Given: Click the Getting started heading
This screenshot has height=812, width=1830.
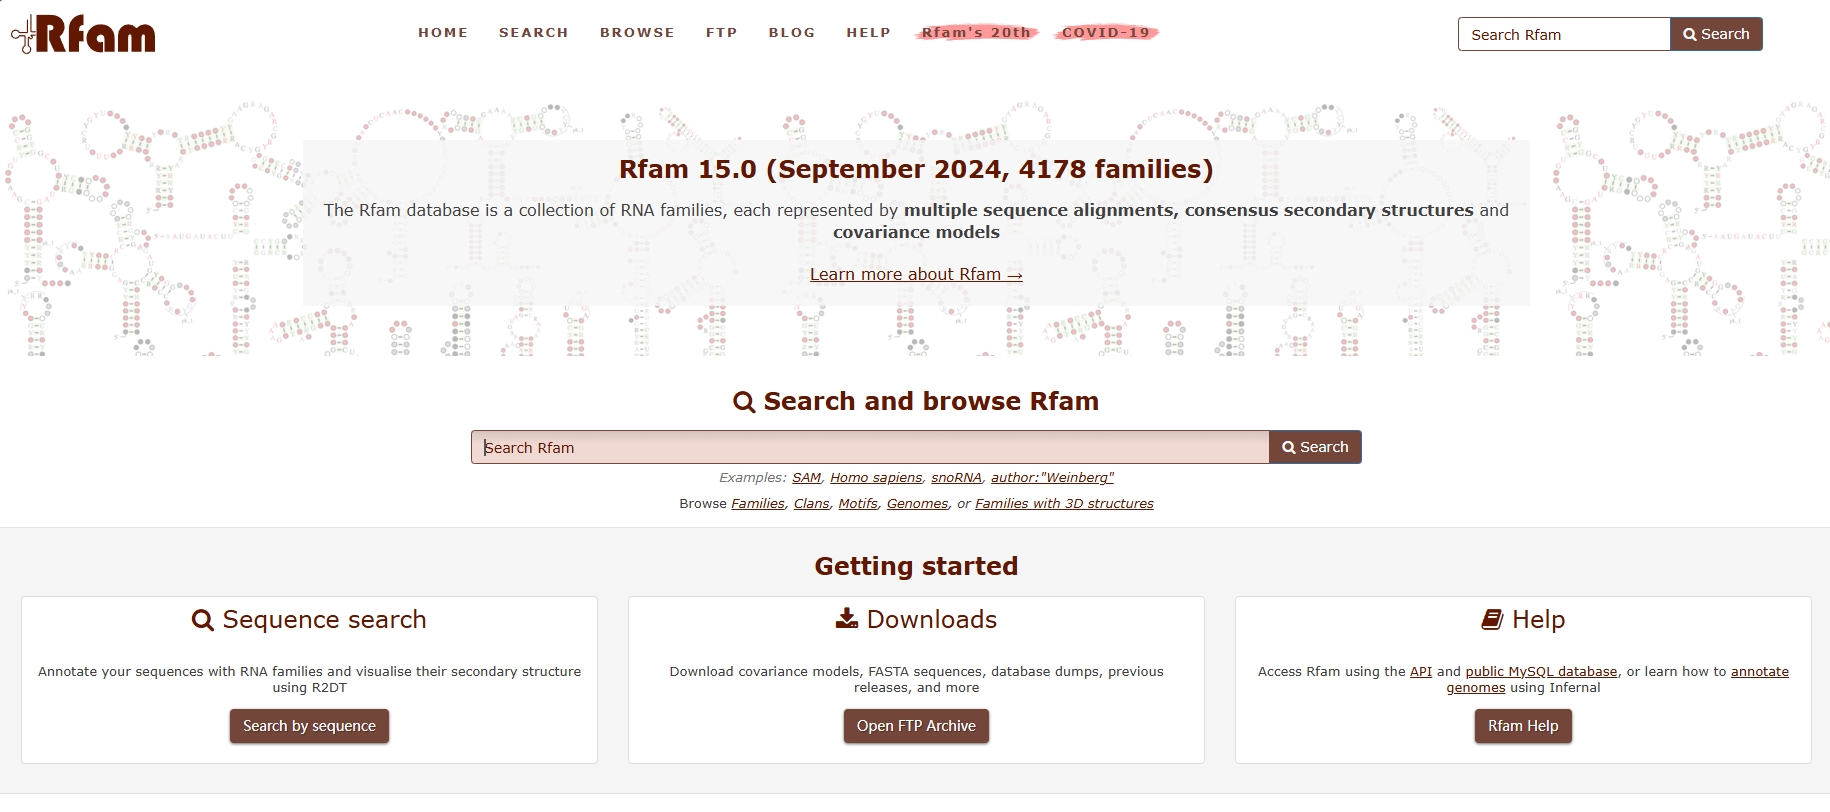Looking at the screenshot, I should [916, 566].
